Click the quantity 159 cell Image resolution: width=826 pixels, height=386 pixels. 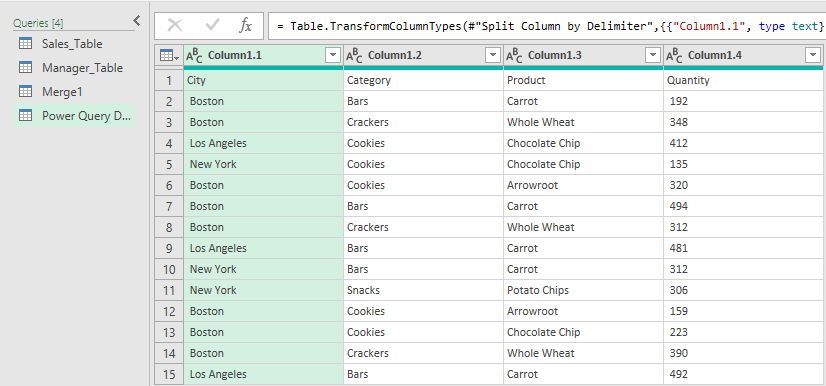[743, 311]
